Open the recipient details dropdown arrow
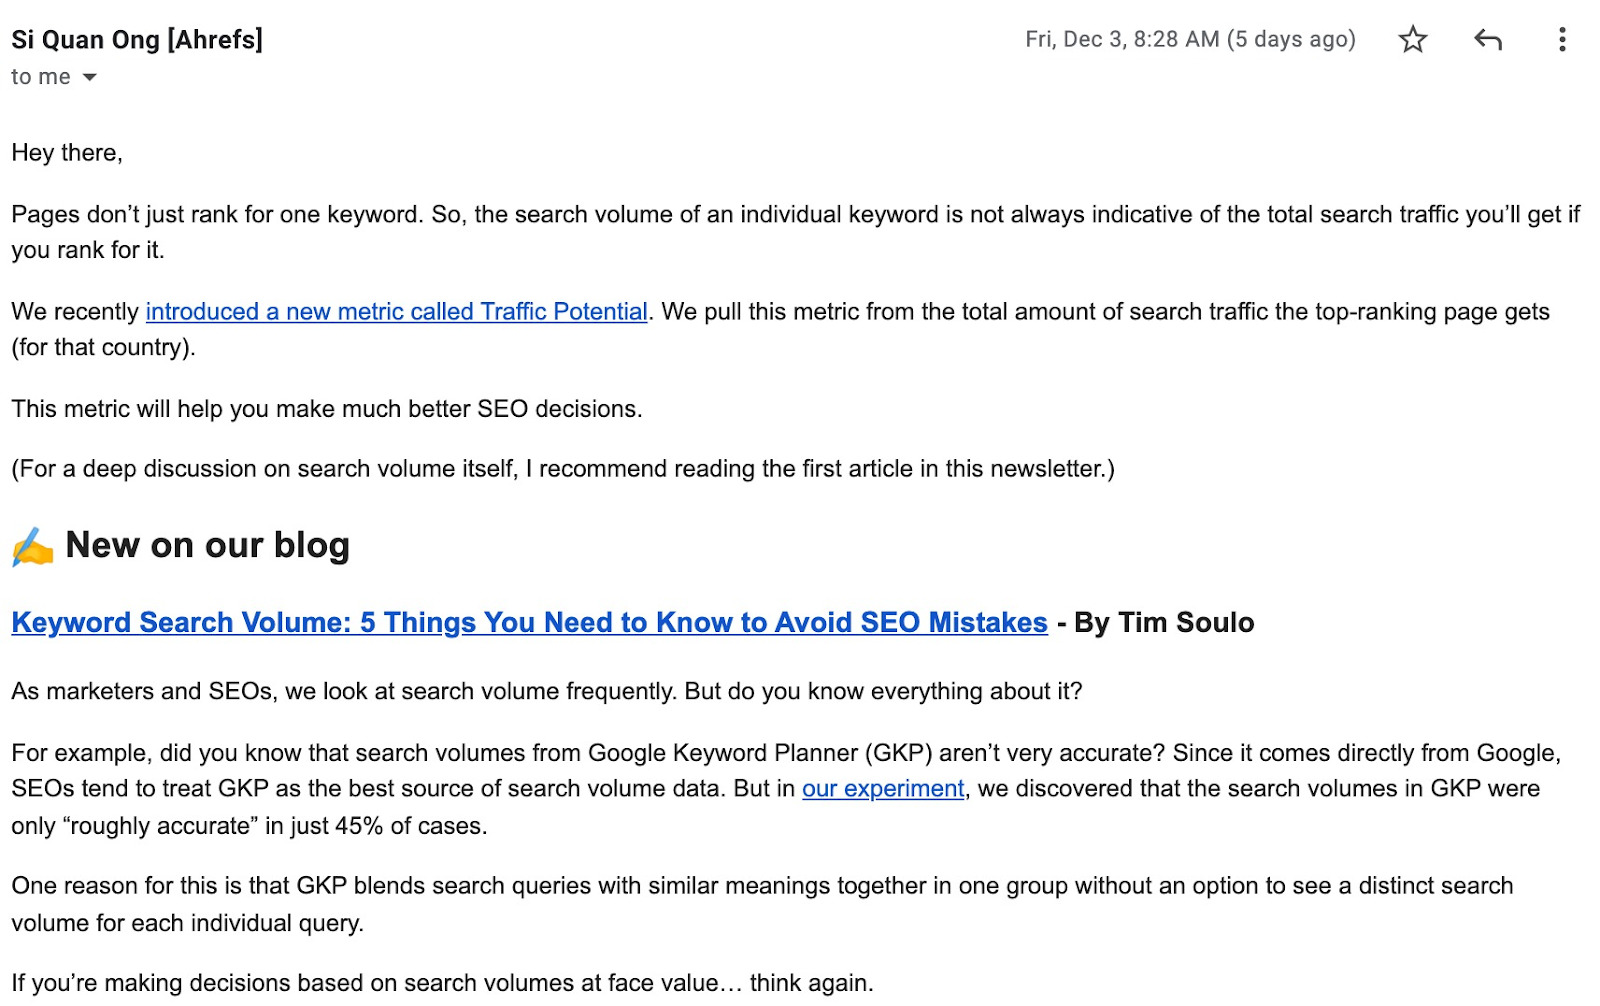This screenshot has width=1600, height=1006. (89, 76)
